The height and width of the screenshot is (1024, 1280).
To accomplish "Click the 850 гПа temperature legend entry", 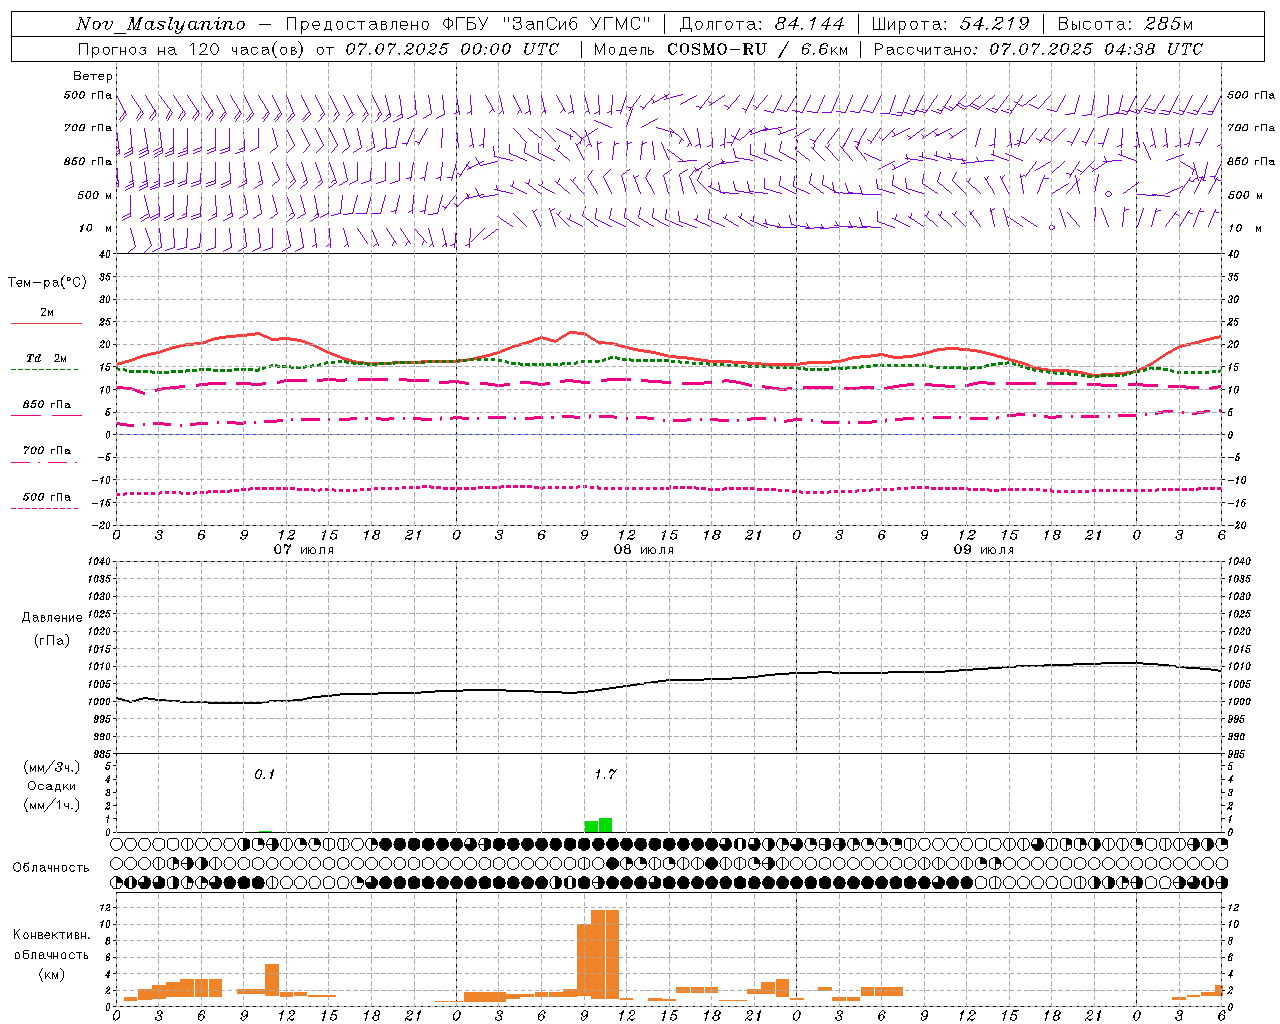I will 46,405.
